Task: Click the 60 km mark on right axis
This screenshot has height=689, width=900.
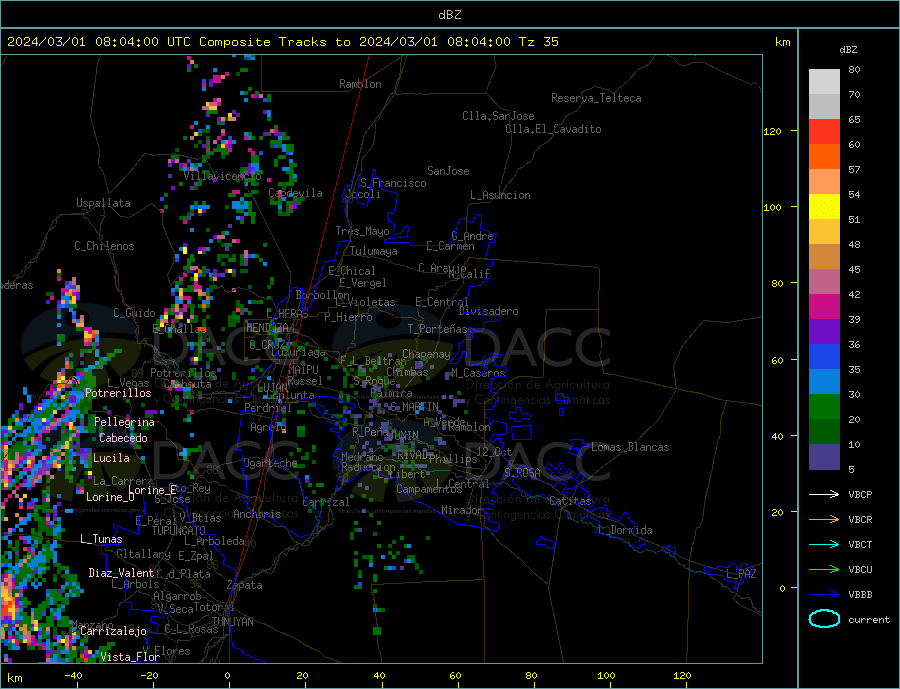Action: (x=777, y=360)
